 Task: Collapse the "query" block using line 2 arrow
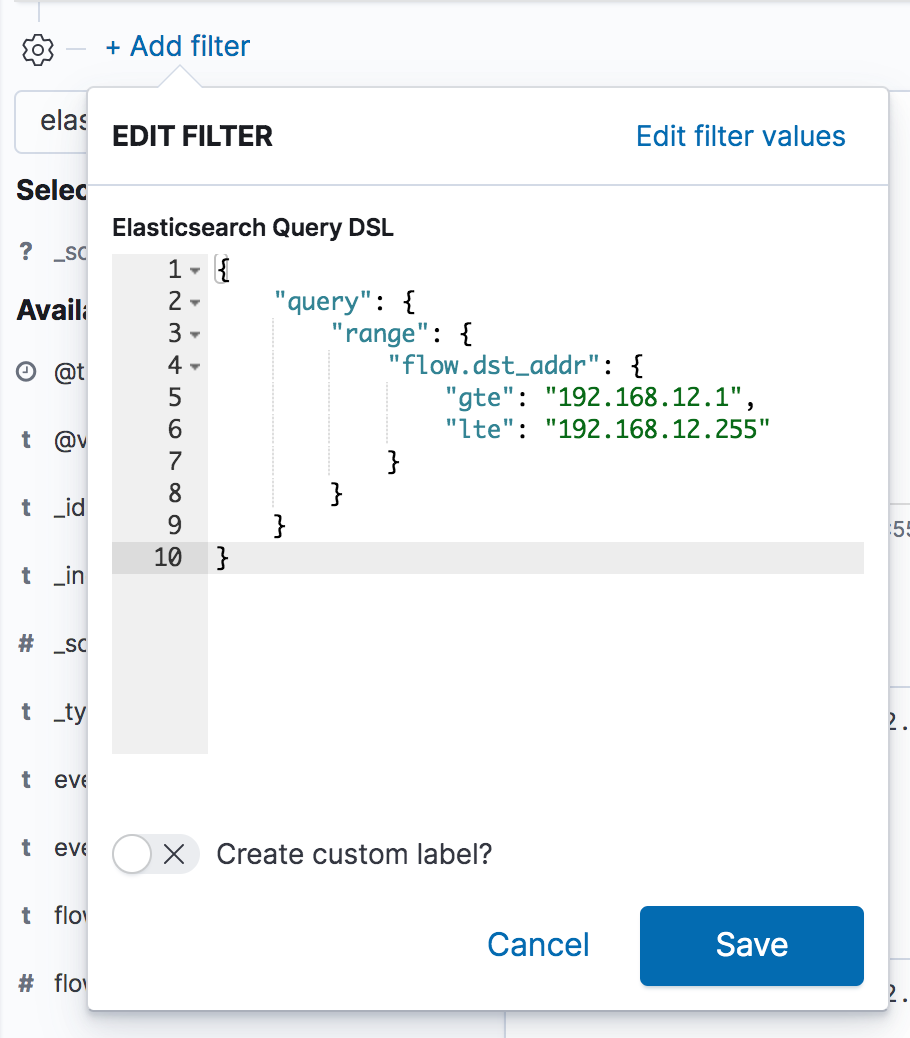[194, 301]
